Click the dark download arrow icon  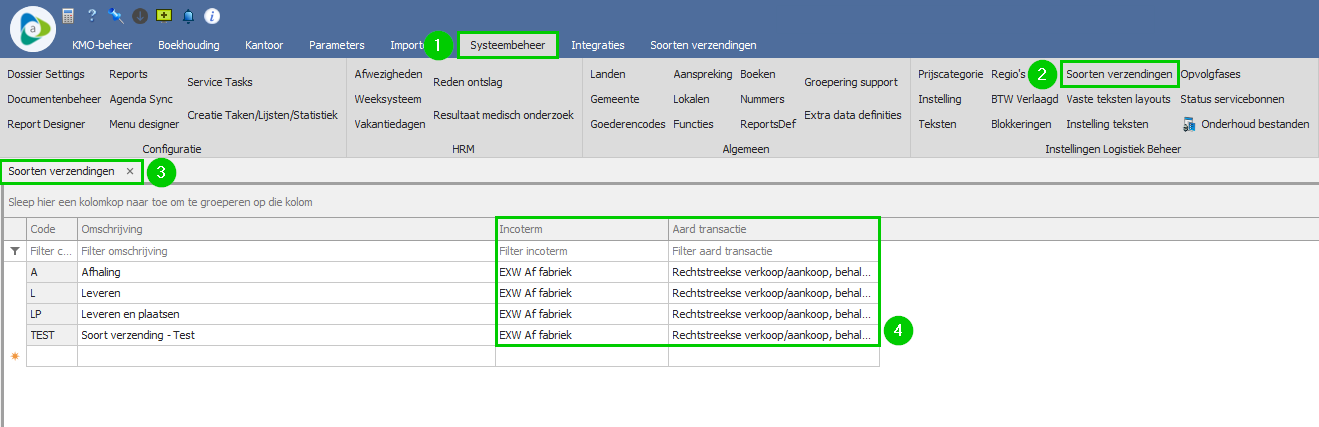[x=140, y=15]
